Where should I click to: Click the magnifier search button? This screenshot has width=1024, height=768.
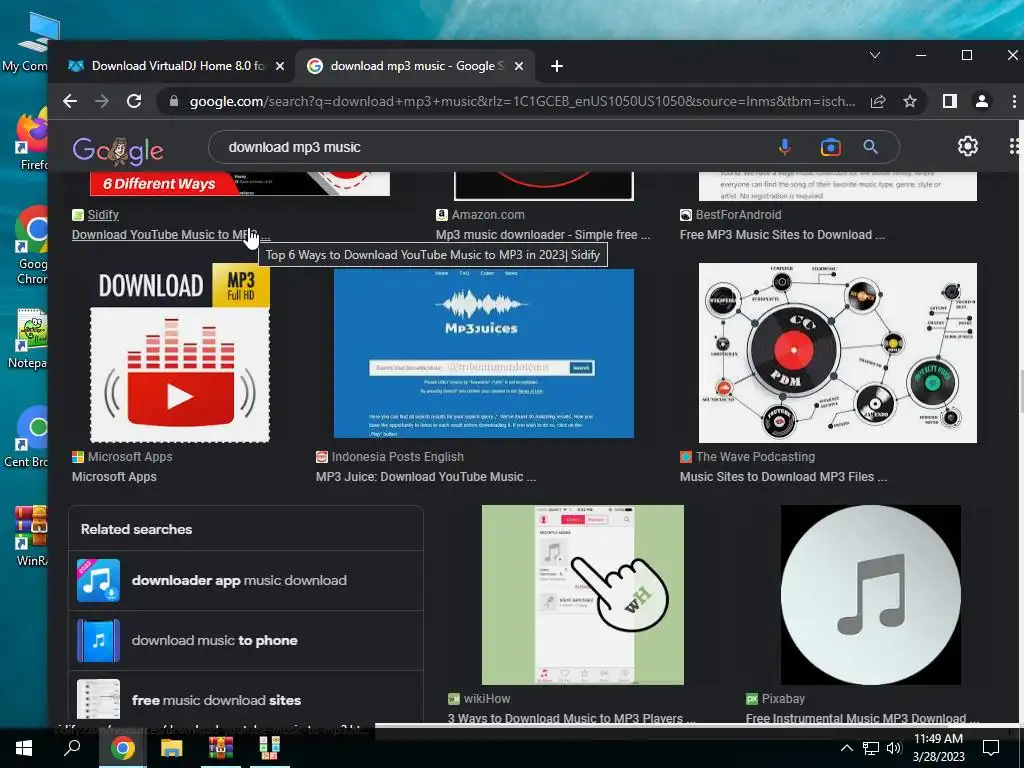(x=871, y=147)
